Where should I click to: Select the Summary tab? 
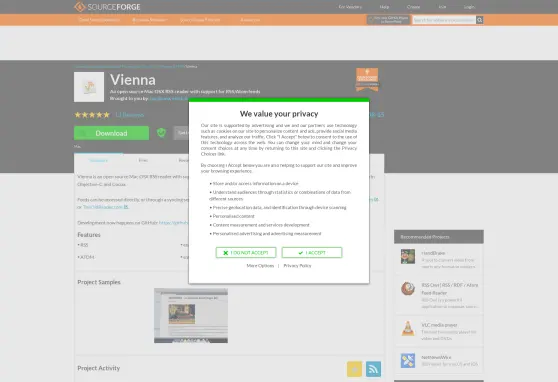pyautogui.click(x=99, y=160)
